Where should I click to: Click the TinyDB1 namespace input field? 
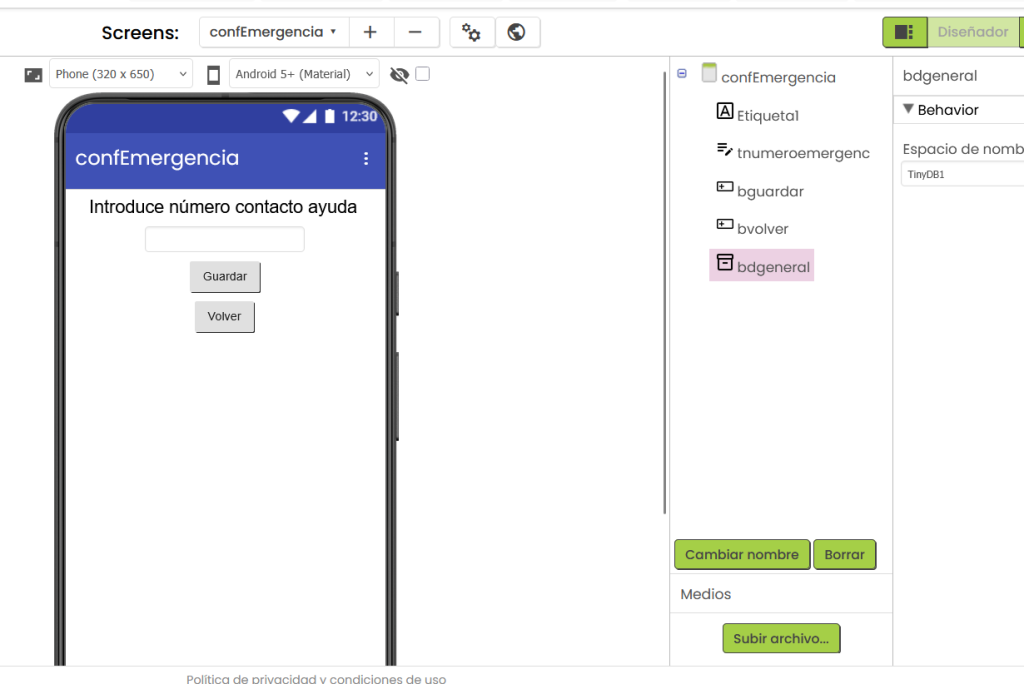pos(960,174)
